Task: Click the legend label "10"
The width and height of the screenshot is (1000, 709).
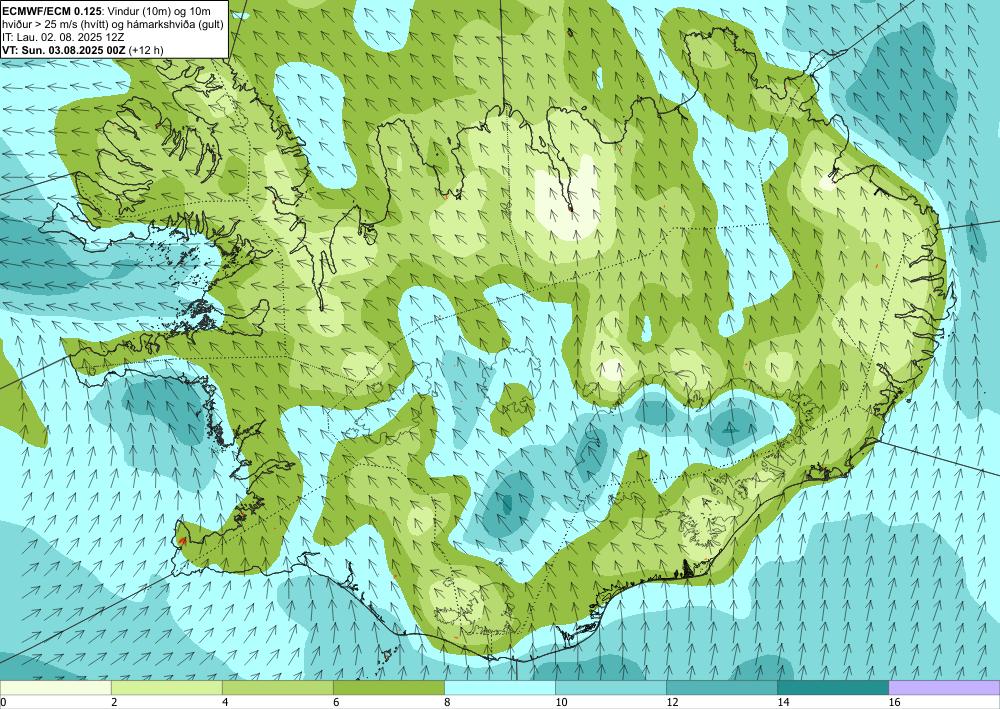Action: tap(561, 702)
